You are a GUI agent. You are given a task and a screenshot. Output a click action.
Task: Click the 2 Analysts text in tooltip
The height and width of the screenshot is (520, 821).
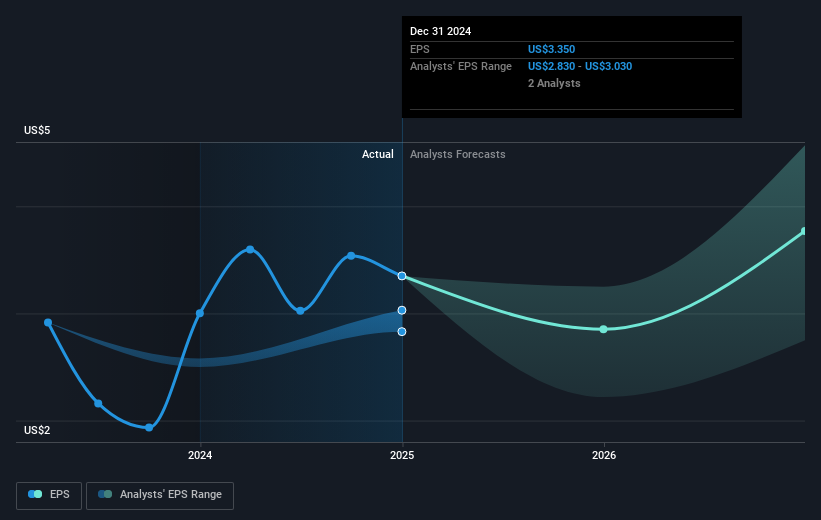554,83
